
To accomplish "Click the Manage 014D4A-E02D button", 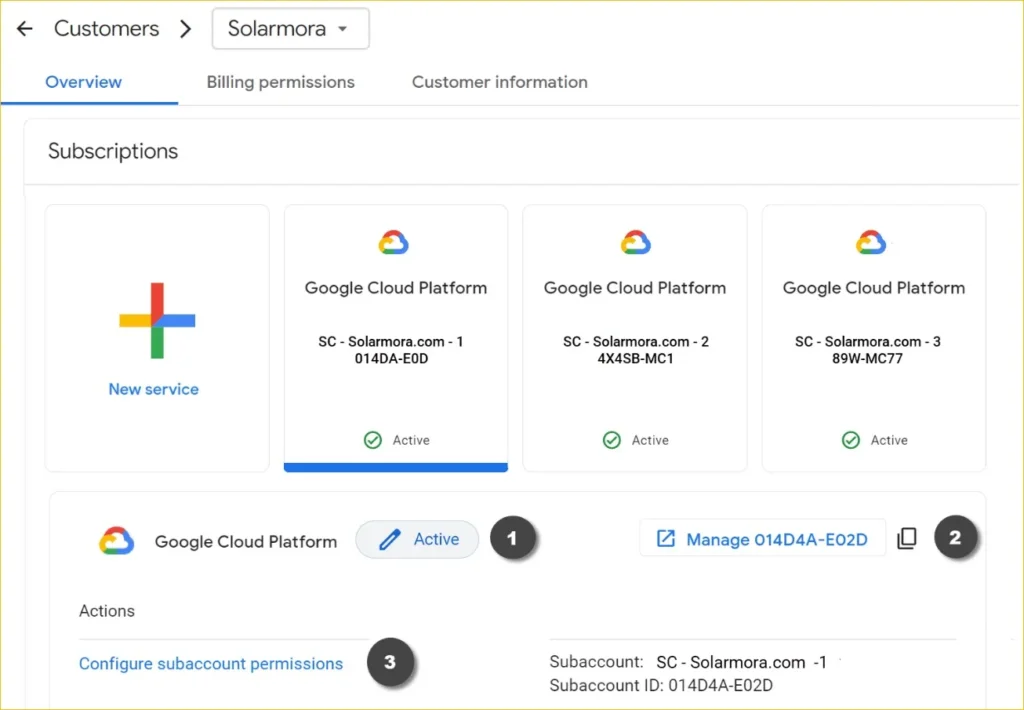I will (x=762, y=539).
